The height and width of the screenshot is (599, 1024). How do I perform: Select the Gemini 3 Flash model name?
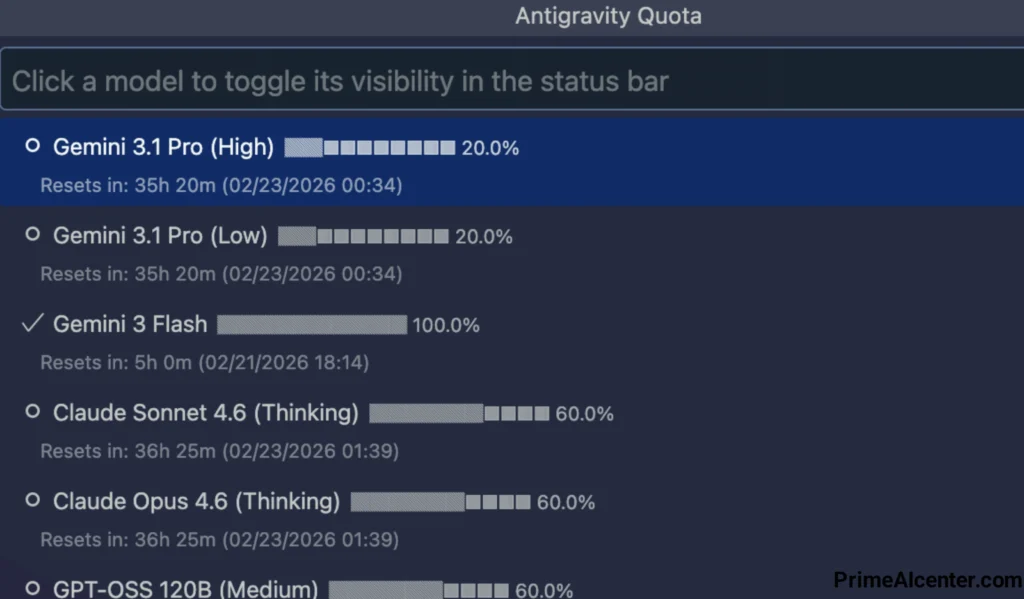click(x=130, y=324)
